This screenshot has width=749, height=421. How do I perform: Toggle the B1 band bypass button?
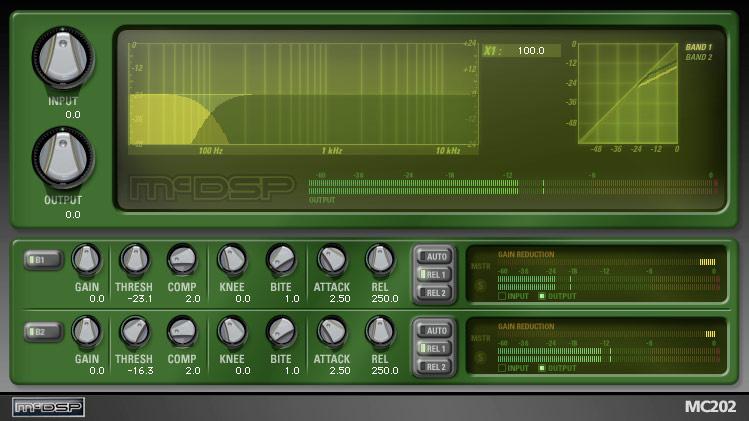point(43,260)
